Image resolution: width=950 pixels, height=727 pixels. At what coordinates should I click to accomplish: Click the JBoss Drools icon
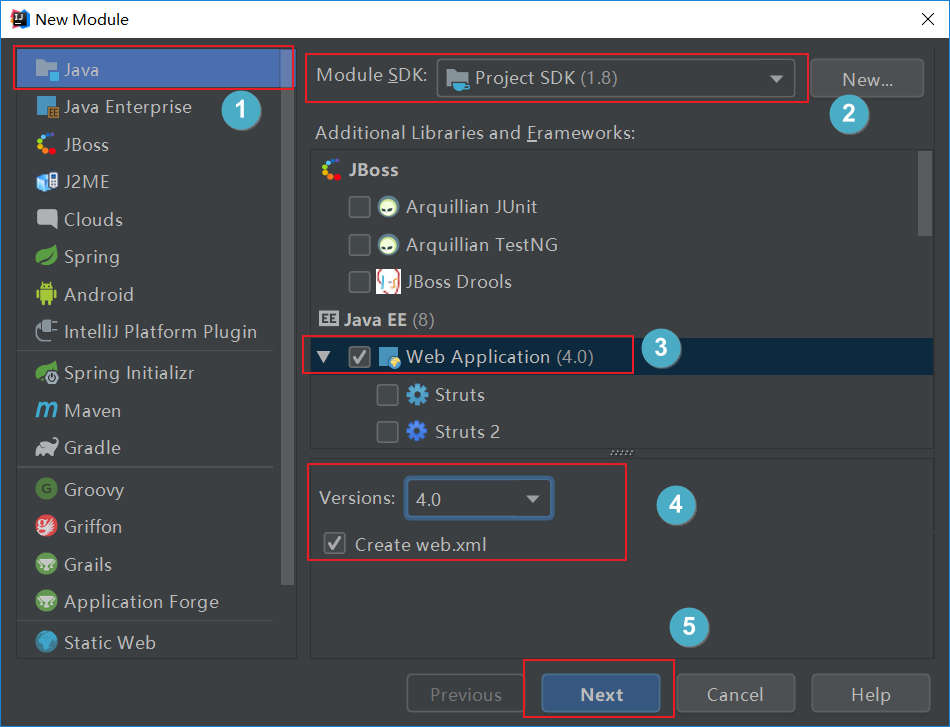[388, 282]
